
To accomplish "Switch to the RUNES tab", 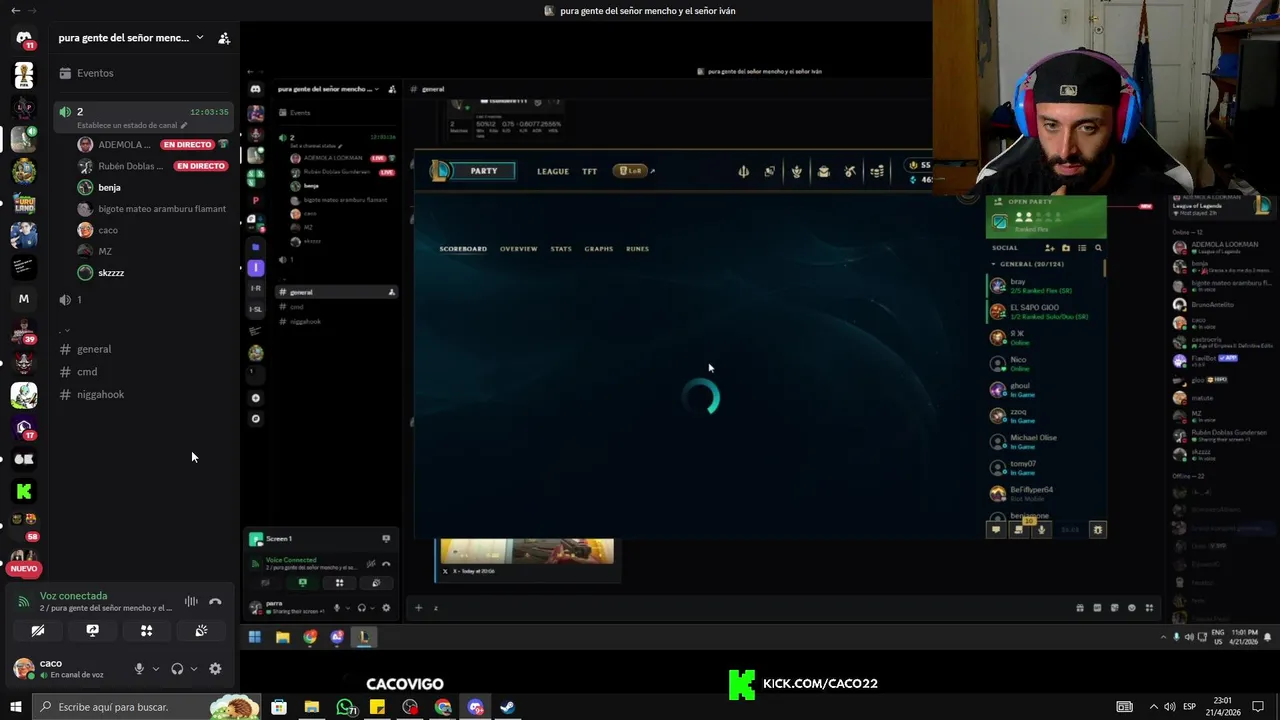I will click(637, 249).
